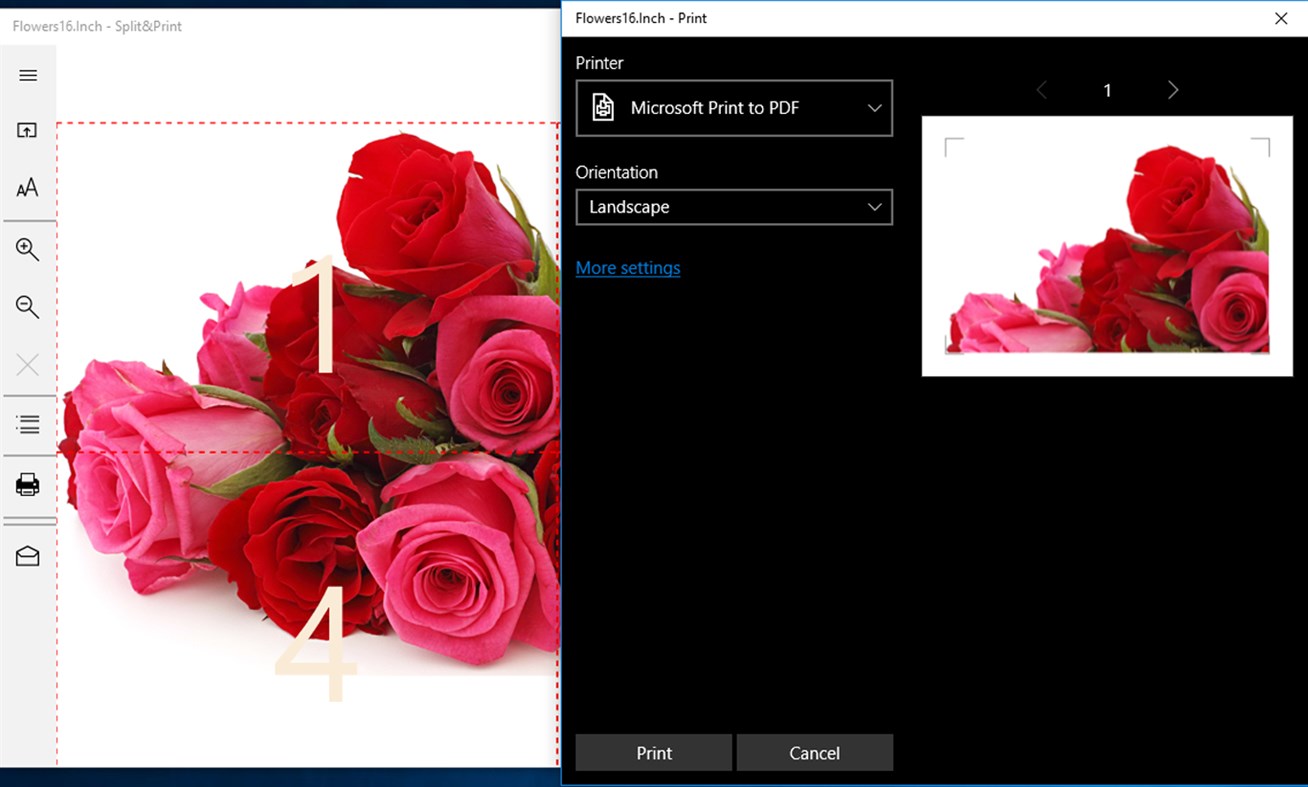Select the text settings tool
Viewport: 1308px width, 787px height.
pyautogui.click(x=28, y=187)
